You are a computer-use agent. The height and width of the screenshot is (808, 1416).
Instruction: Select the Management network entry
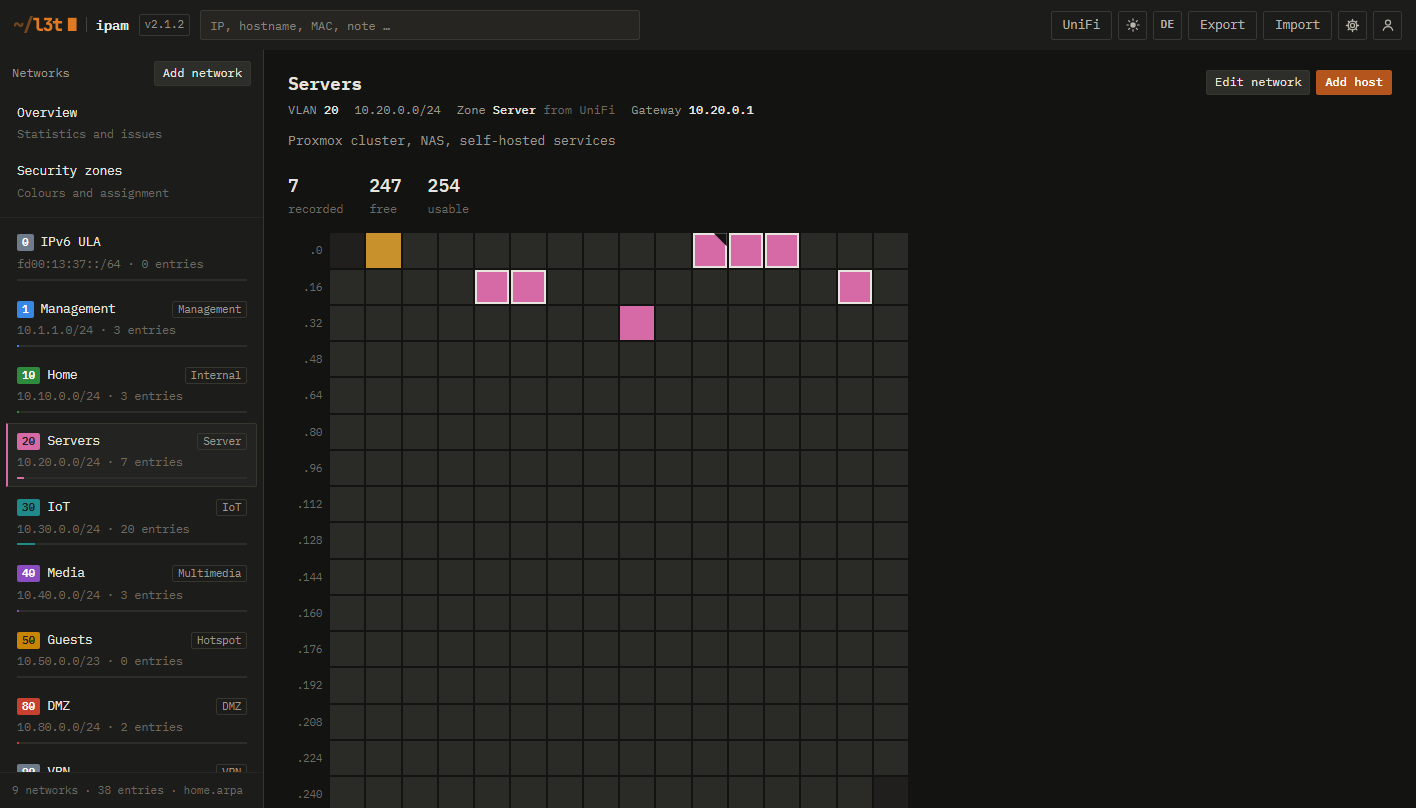(x=131, y=321)
